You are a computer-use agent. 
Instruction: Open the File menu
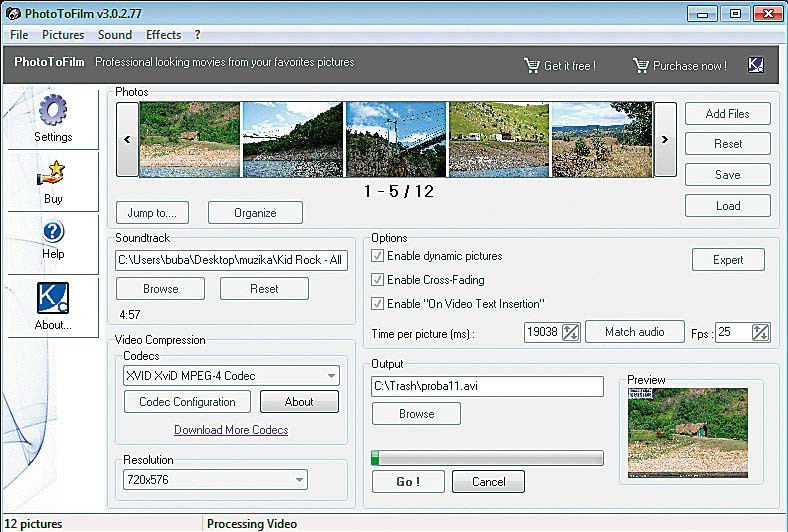(19, 35)
